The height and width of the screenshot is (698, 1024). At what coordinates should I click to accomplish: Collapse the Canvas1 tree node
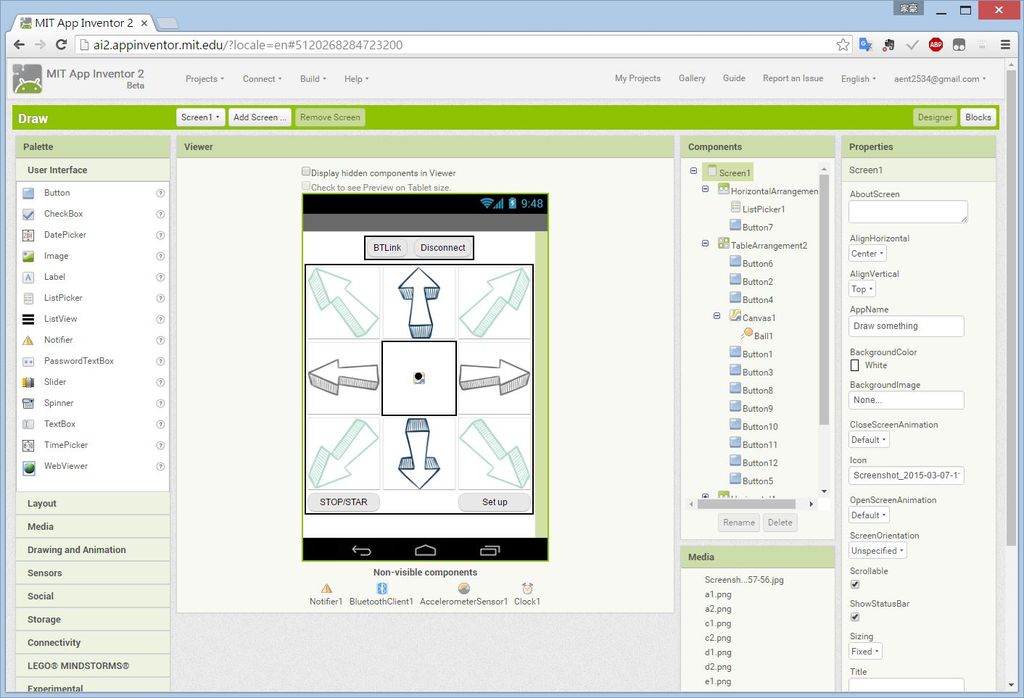pyautogui.click(x=717, y=316)
